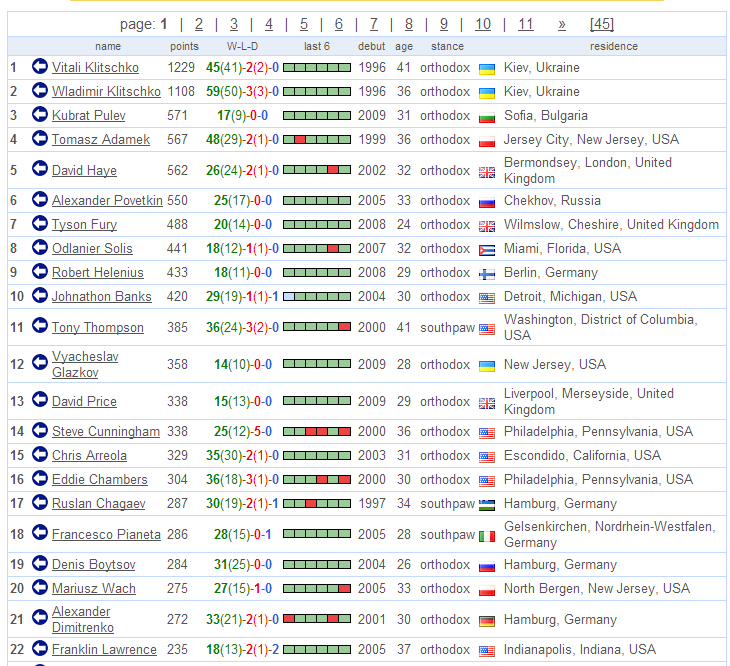Click the Cuban flag in Odlanier Solis's row
The height and width of the screenshot is (666, 730).
(487, 249)
